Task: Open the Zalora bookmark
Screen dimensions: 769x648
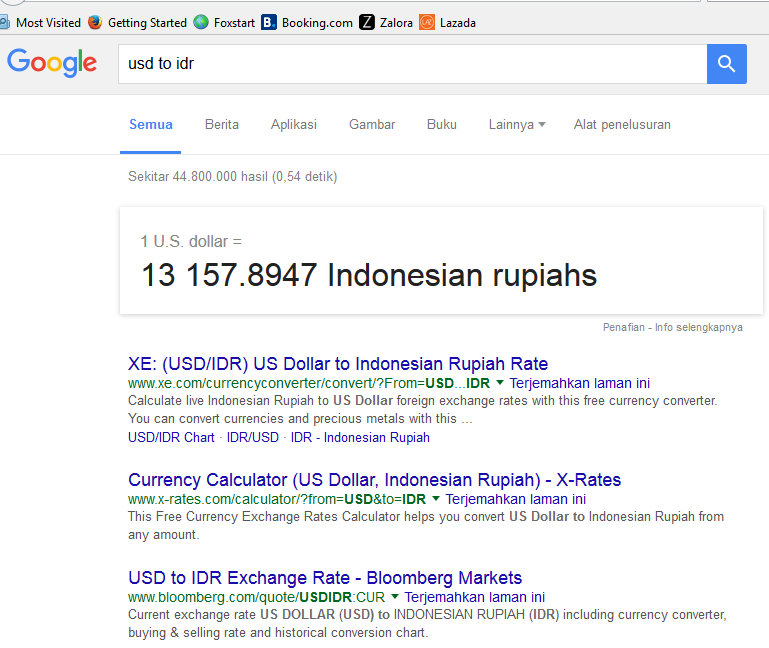Action: (386, 23)
